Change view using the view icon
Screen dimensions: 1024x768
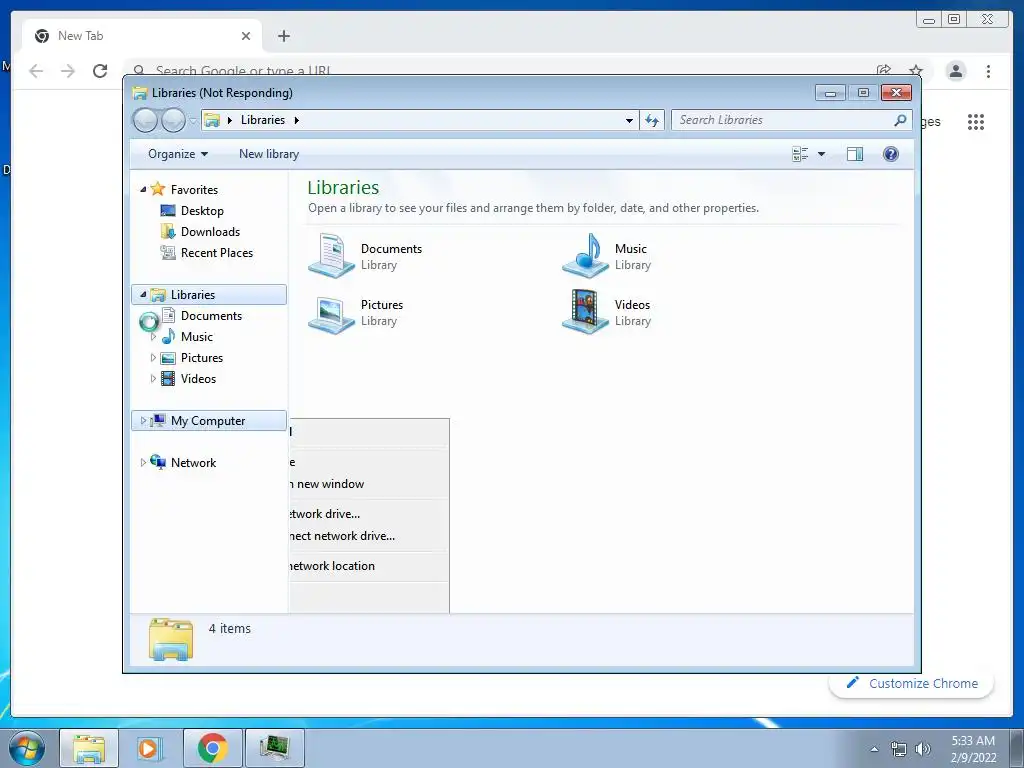click(x=800, y=154)
